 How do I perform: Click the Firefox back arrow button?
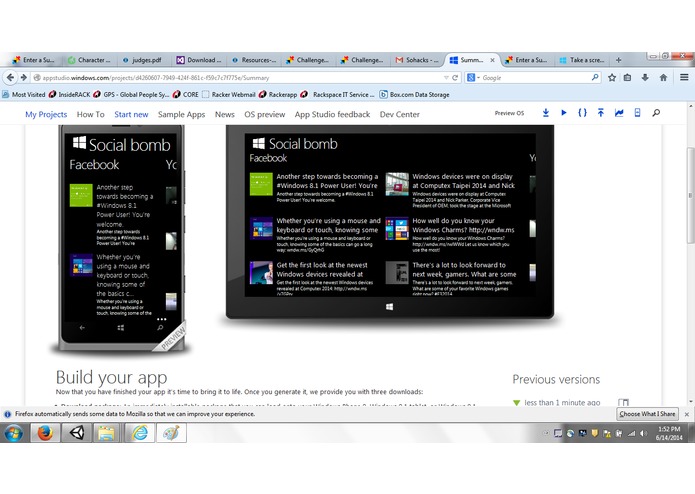coord(10,78)
